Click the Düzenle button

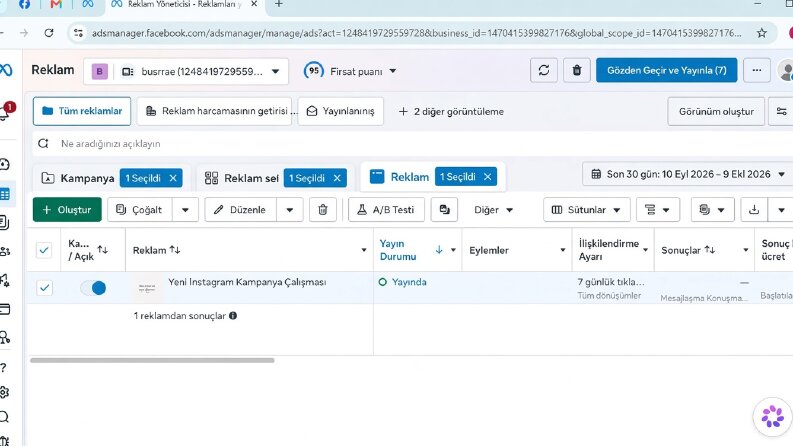[241, 210]
